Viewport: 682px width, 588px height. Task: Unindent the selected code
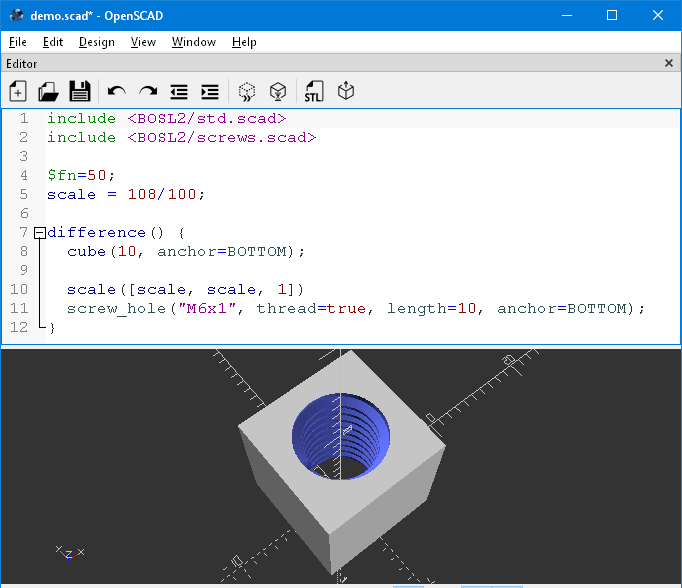[x=179, y=92]
